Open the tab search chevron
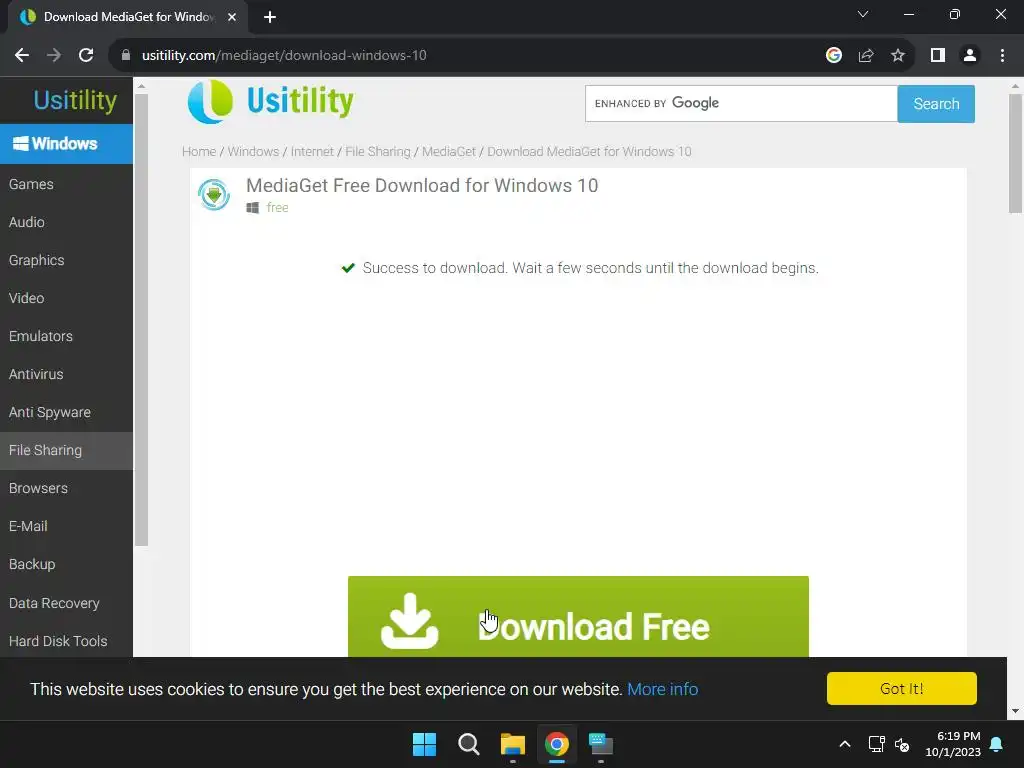 tap(863, 14)
